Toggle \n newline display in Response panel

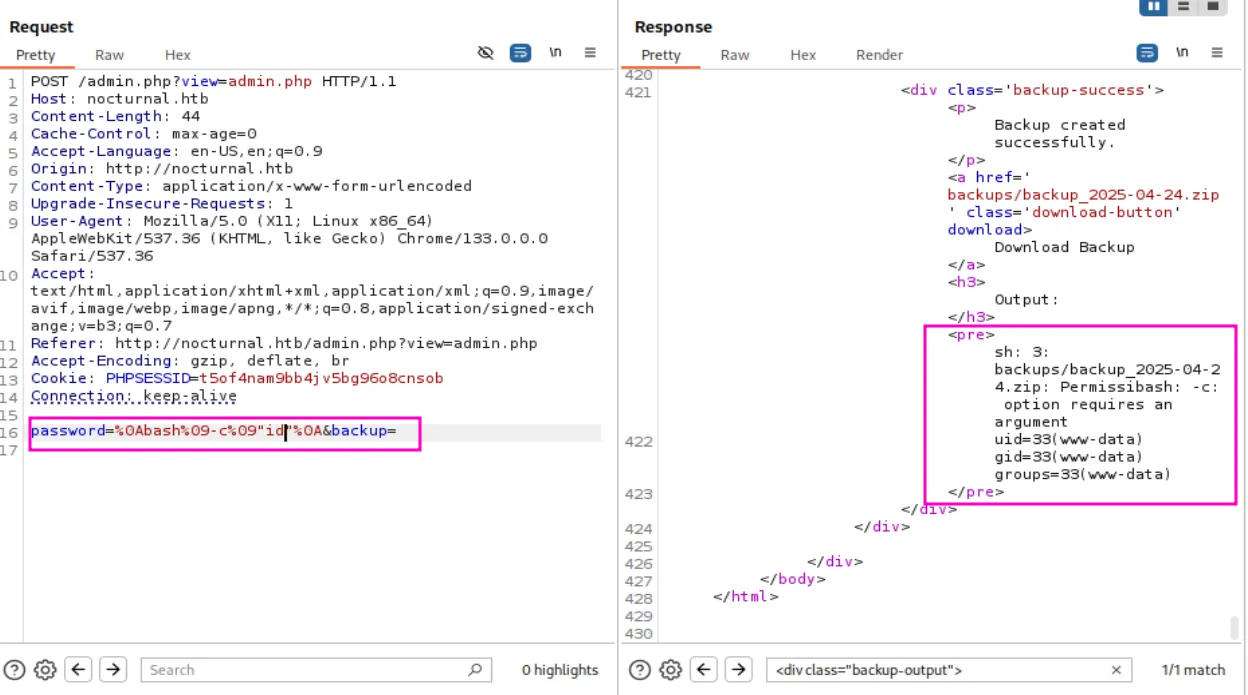tap(1182, 53)
